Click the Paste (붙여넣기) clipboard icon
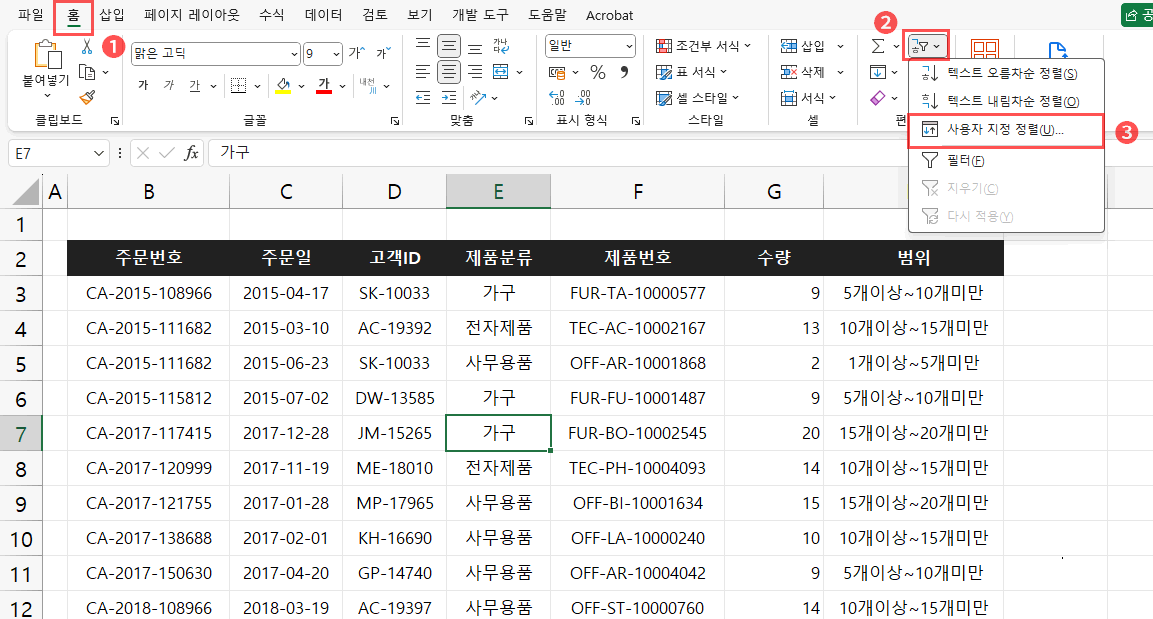Image resolution: width=1153 pixels, height=619 pixels. click(x=46, y=56)
